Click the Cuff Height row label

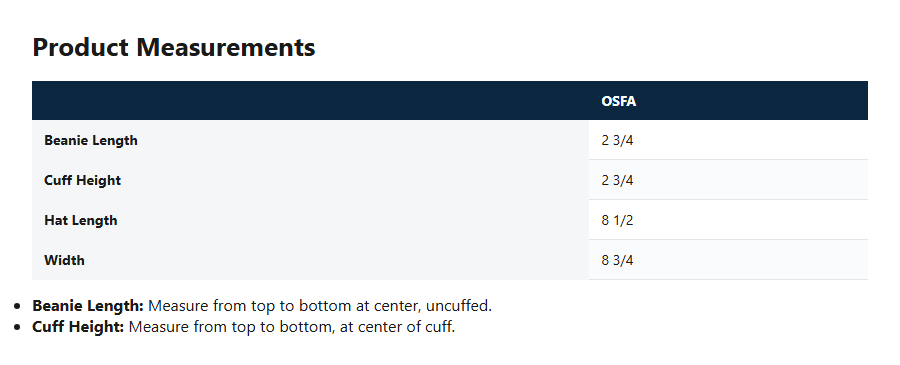(83, 180)
